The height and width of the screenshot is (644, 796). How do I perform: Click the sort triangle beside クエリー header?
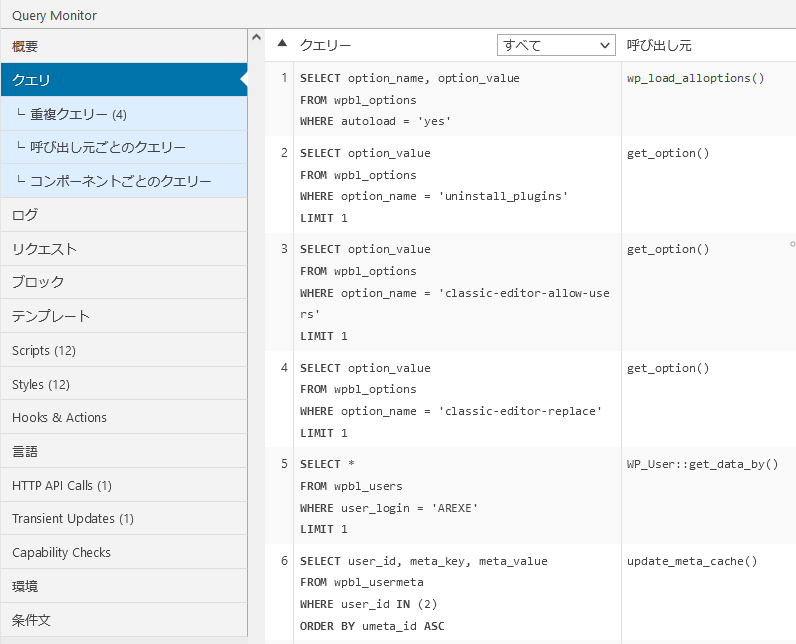point(282,45)
